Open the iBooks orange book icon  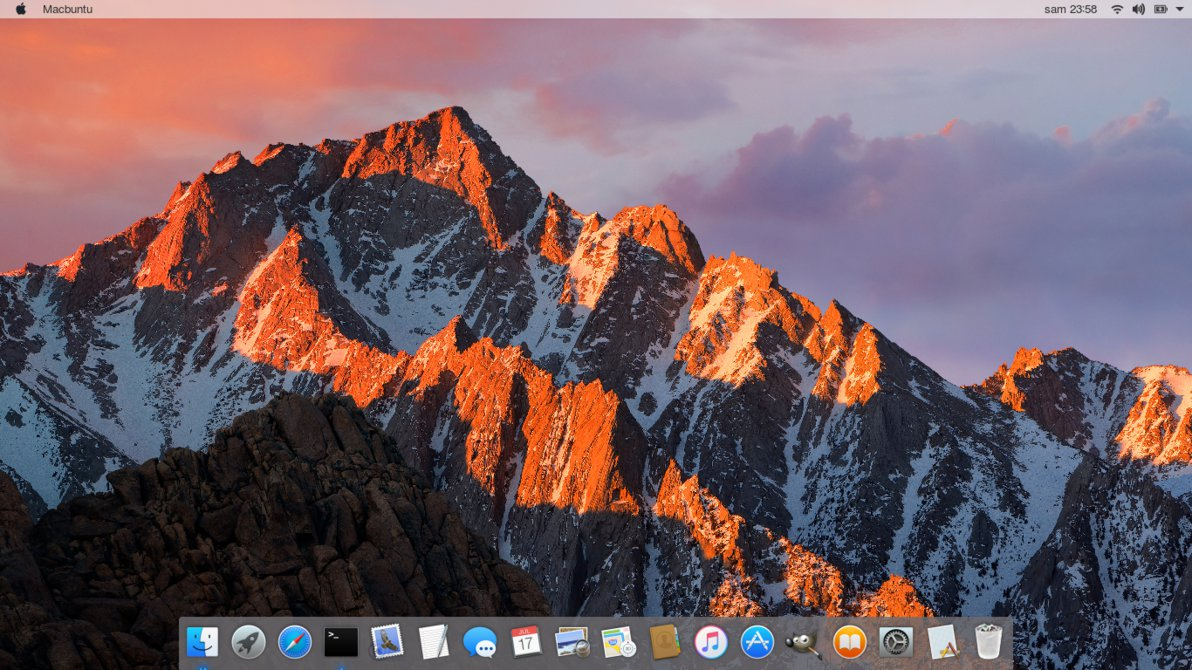pos(849,643)
